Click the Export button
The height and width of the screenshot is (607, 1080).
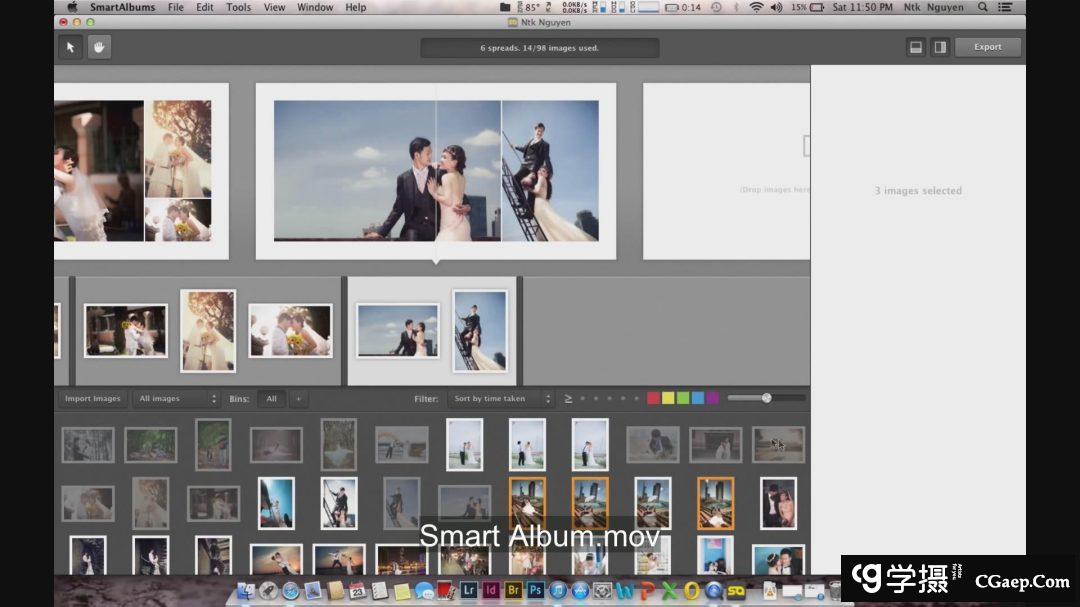[x=987, y=47]
